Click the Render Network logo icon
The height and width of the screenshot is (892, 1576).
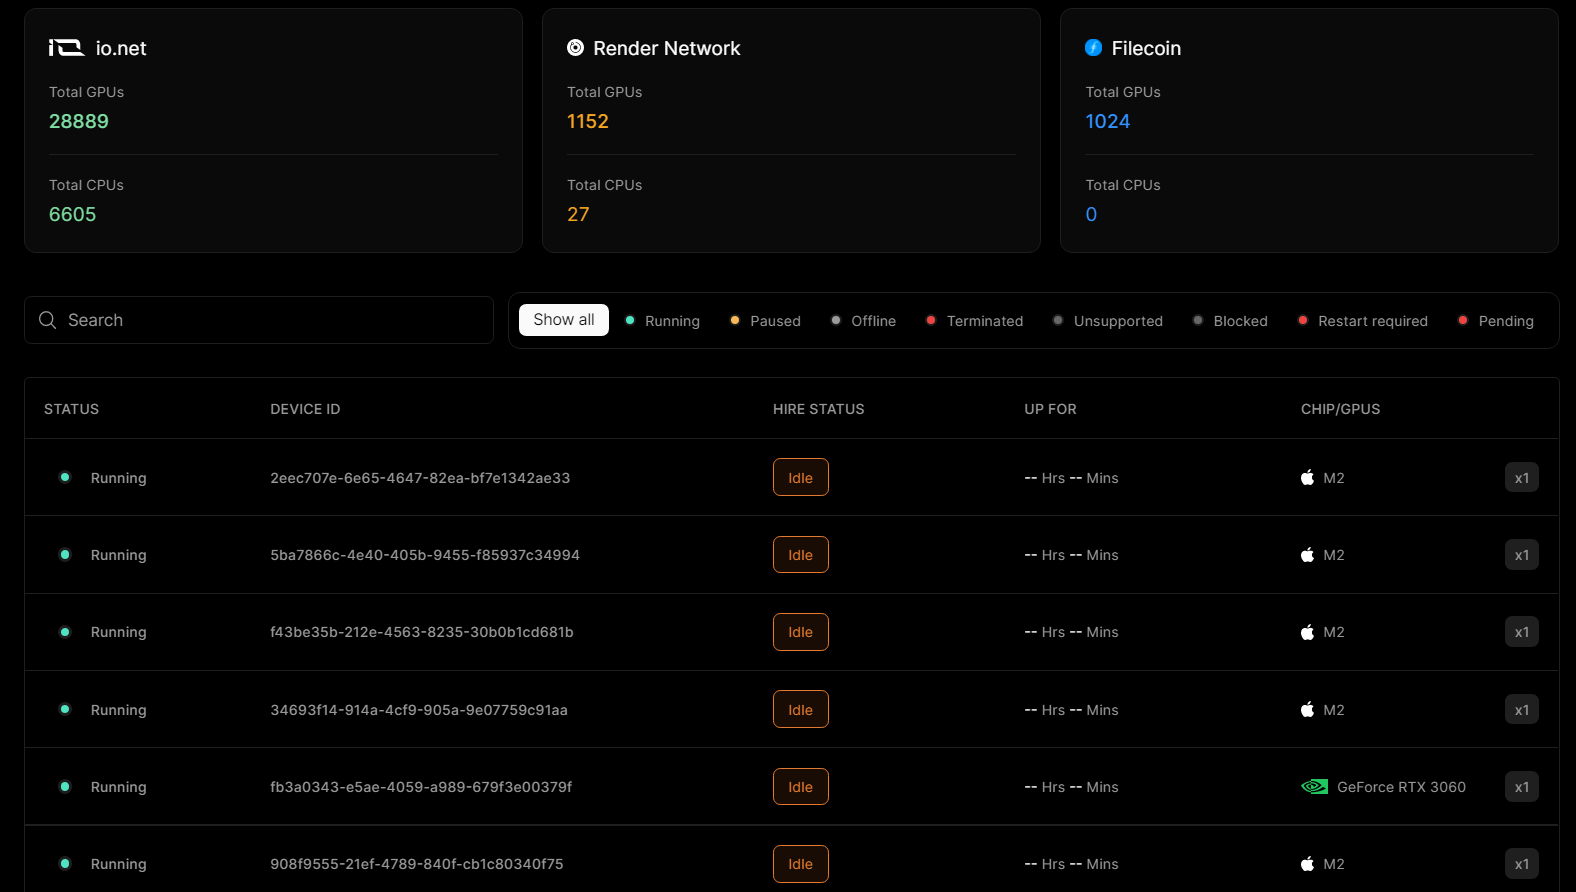click(575, 48)
